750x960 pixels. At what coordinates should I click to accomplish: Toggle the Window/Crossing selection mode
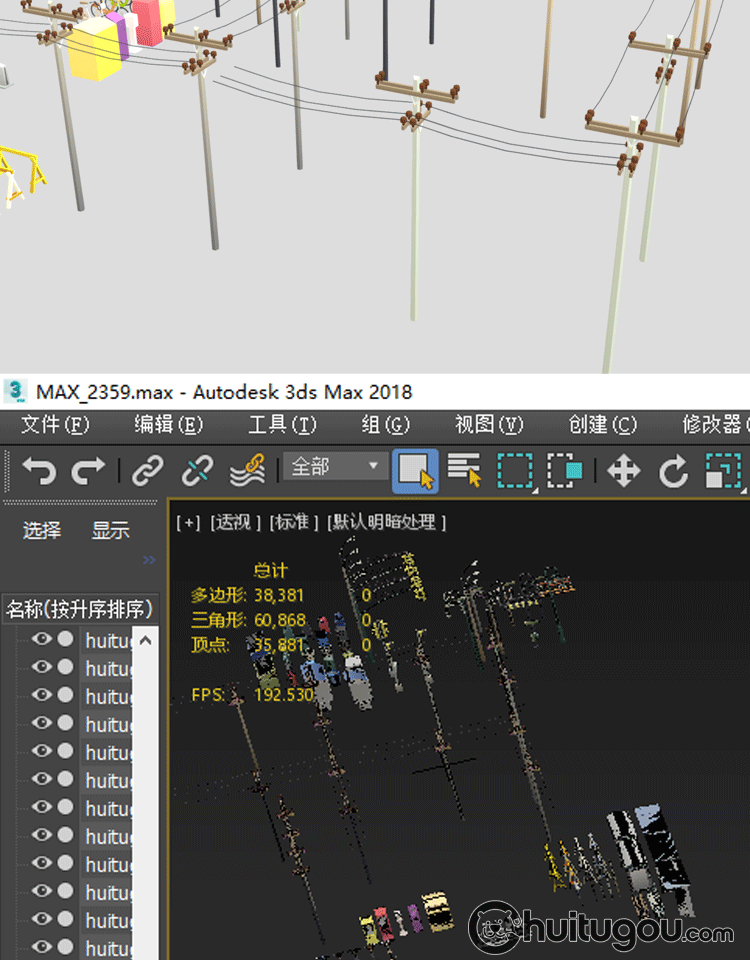coord(565,470)
